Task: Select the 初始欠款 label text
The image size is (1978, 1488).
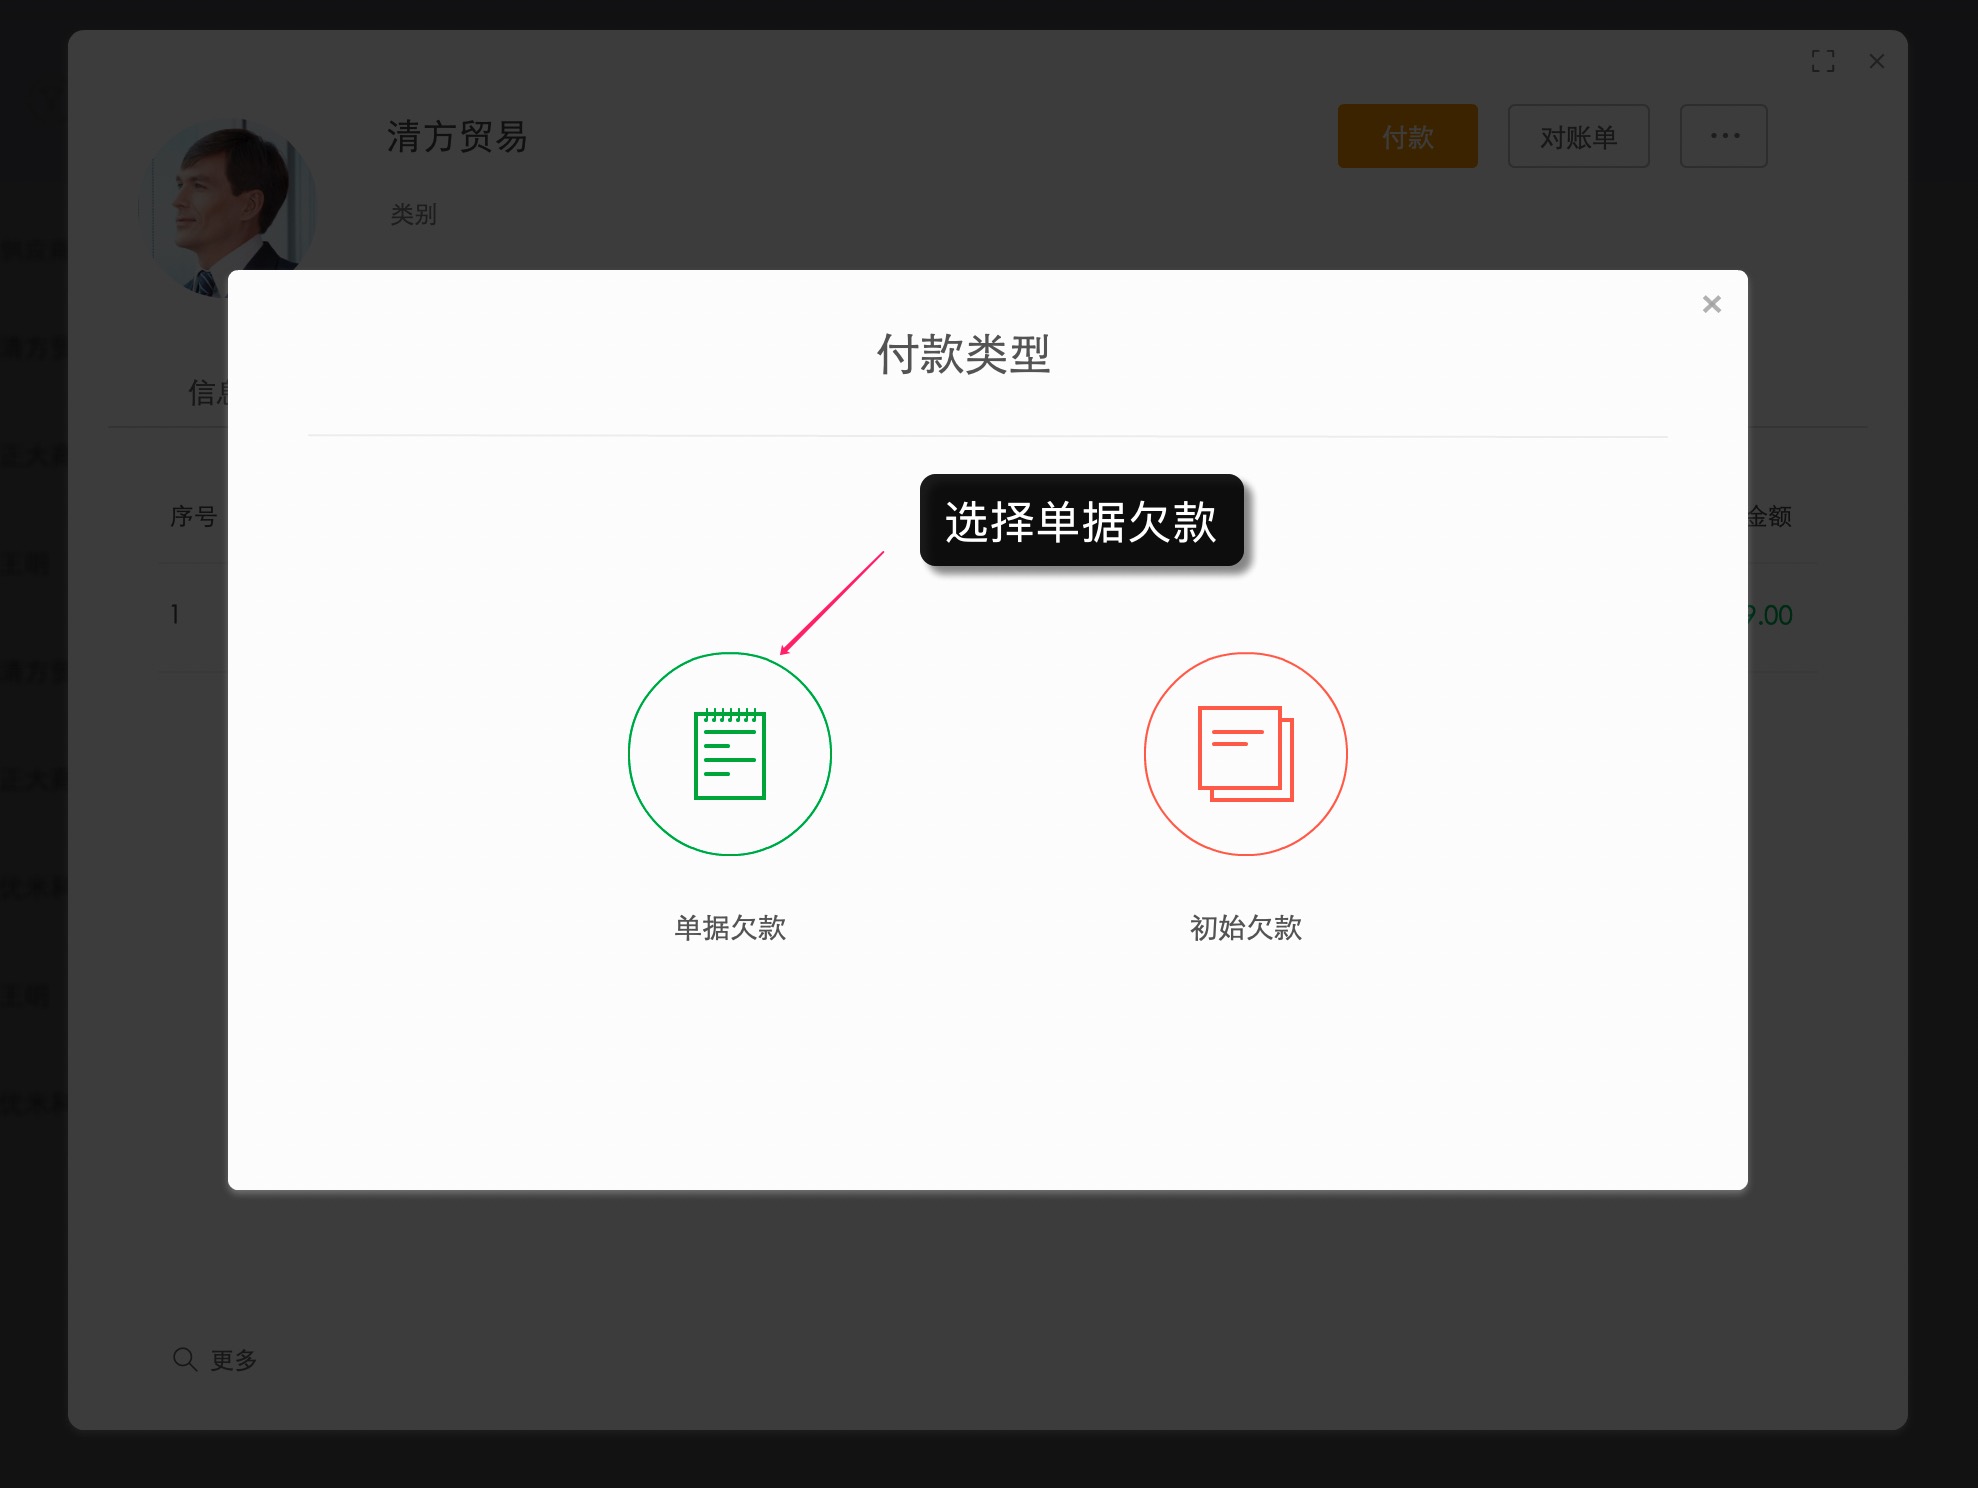Action: coord(1244,928)
